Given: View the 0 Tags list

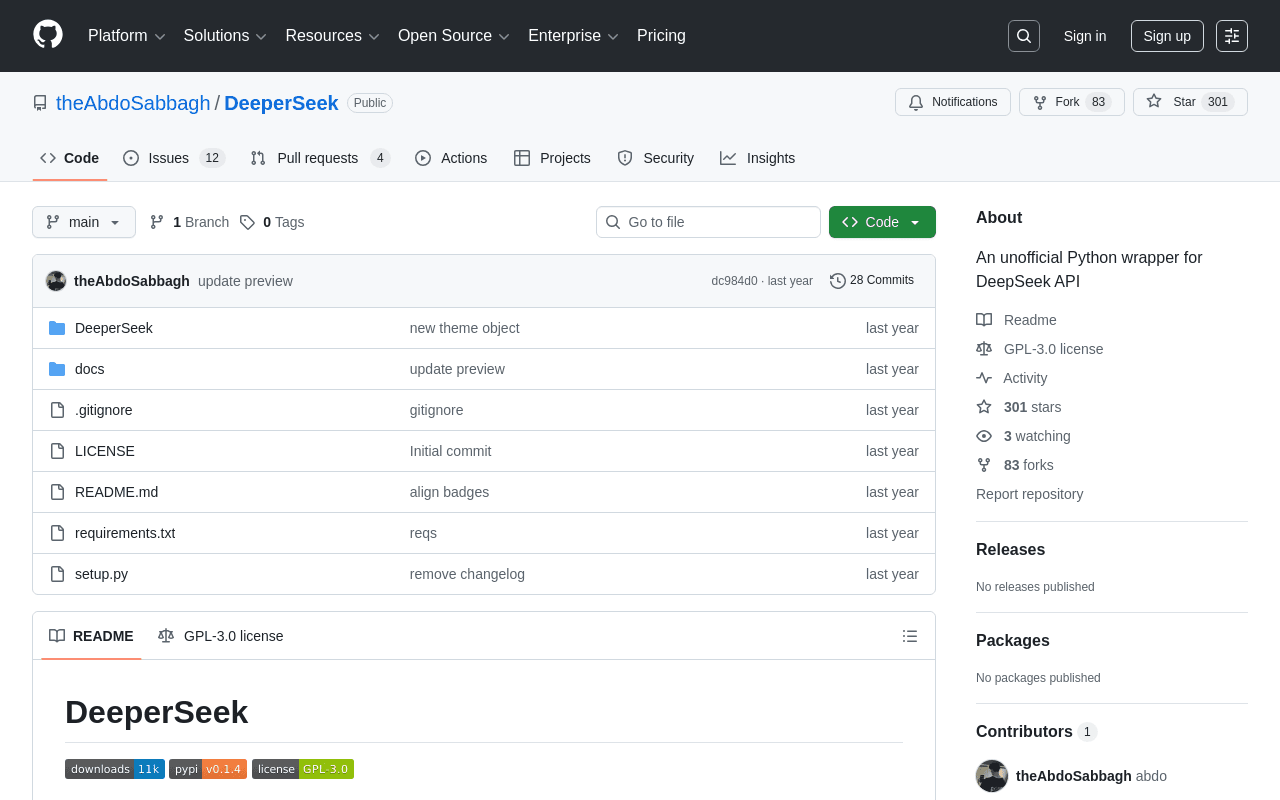Looking at the screenshot, I should pyautogui.click(x=272, y=222).
